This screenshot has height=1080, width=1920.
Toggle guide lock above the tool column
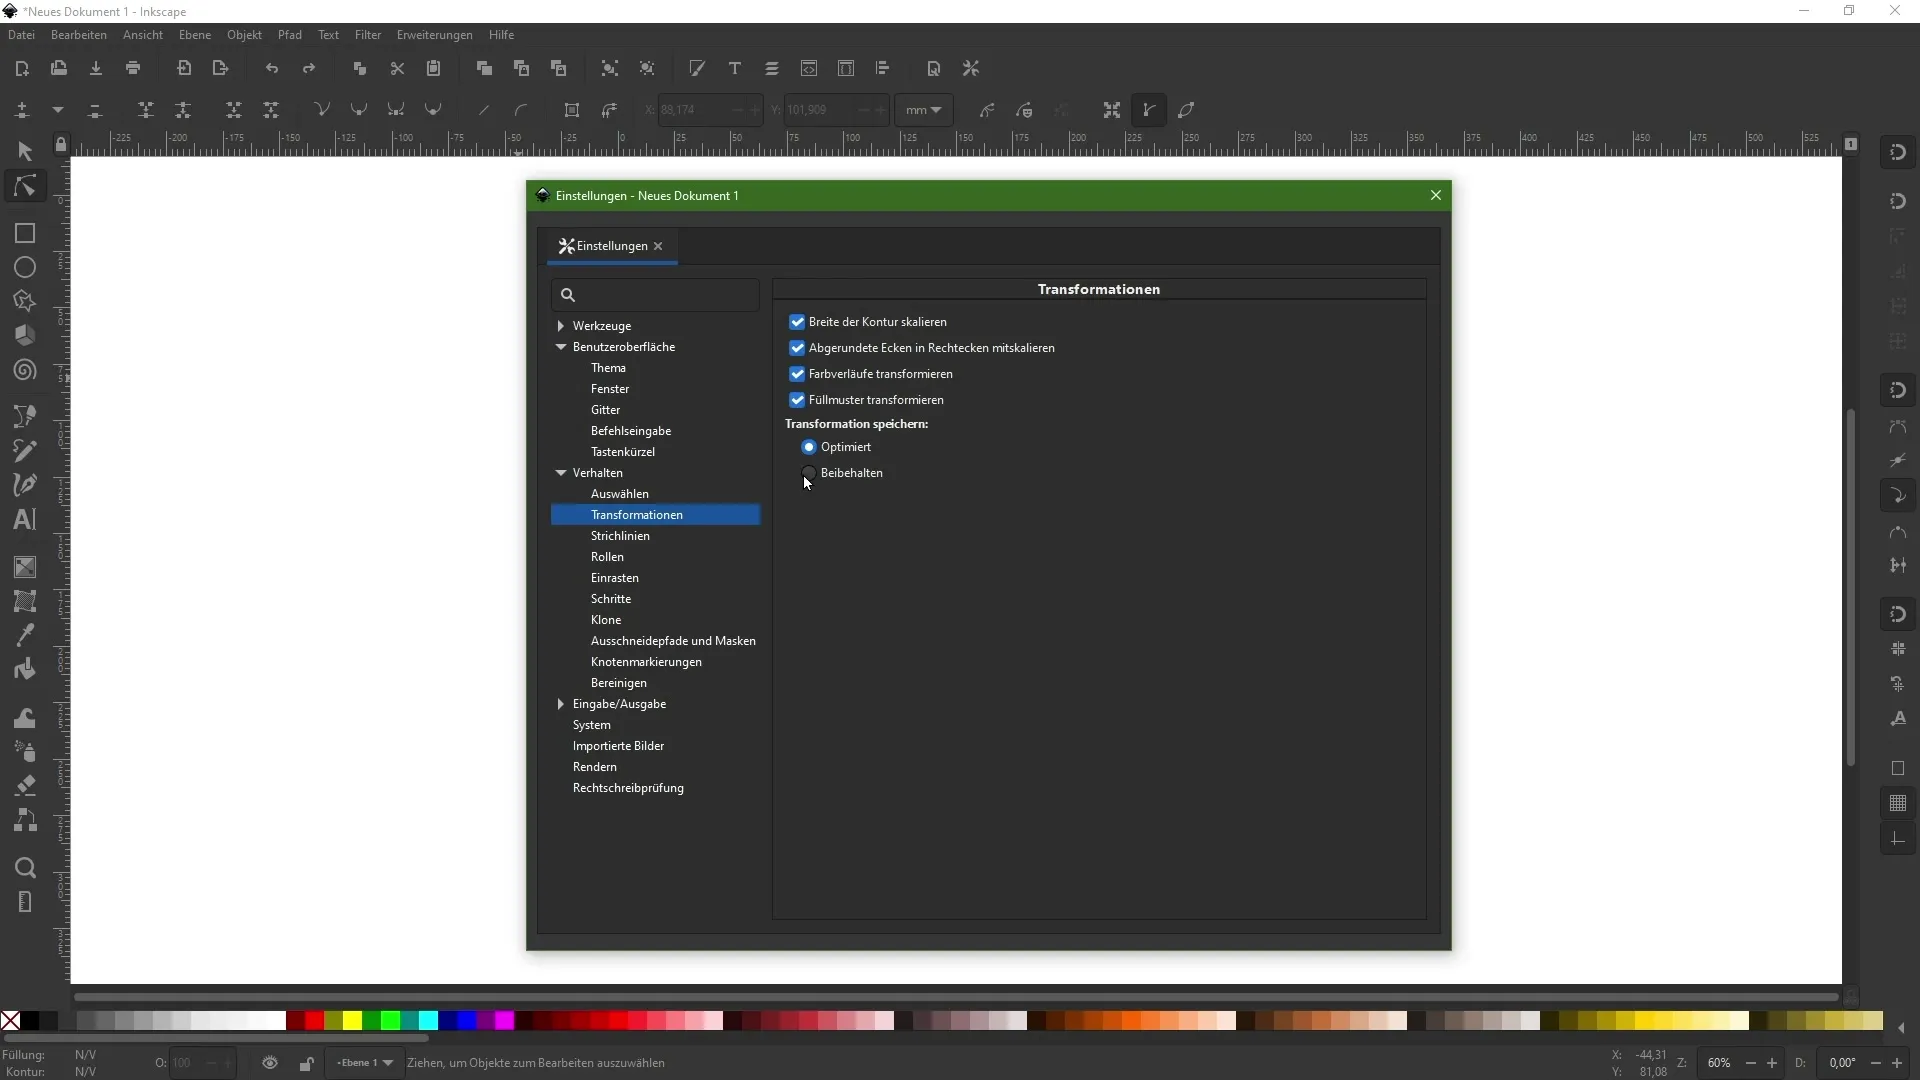pyautogui.click(x=60, y=144)
